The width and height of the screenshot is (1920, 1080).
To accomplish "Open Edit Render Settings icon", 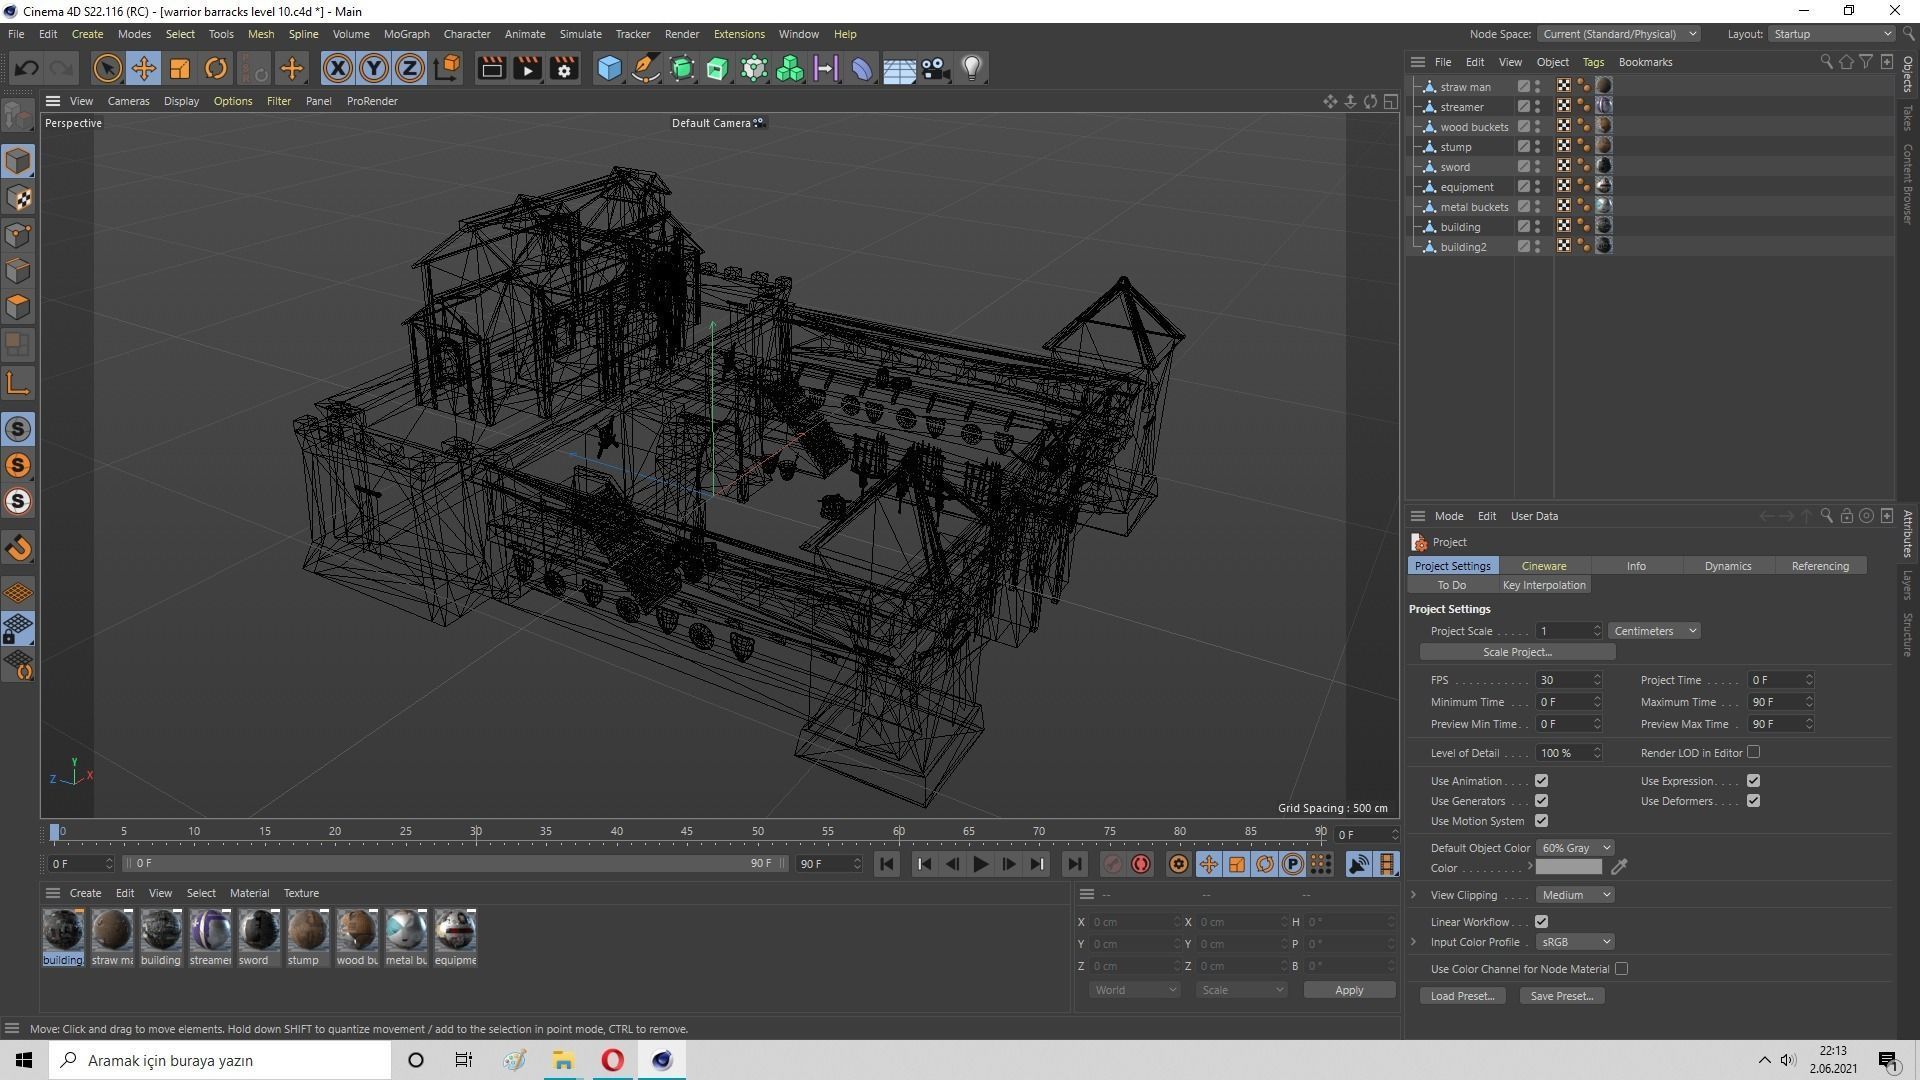I will [x=564, y=68].
